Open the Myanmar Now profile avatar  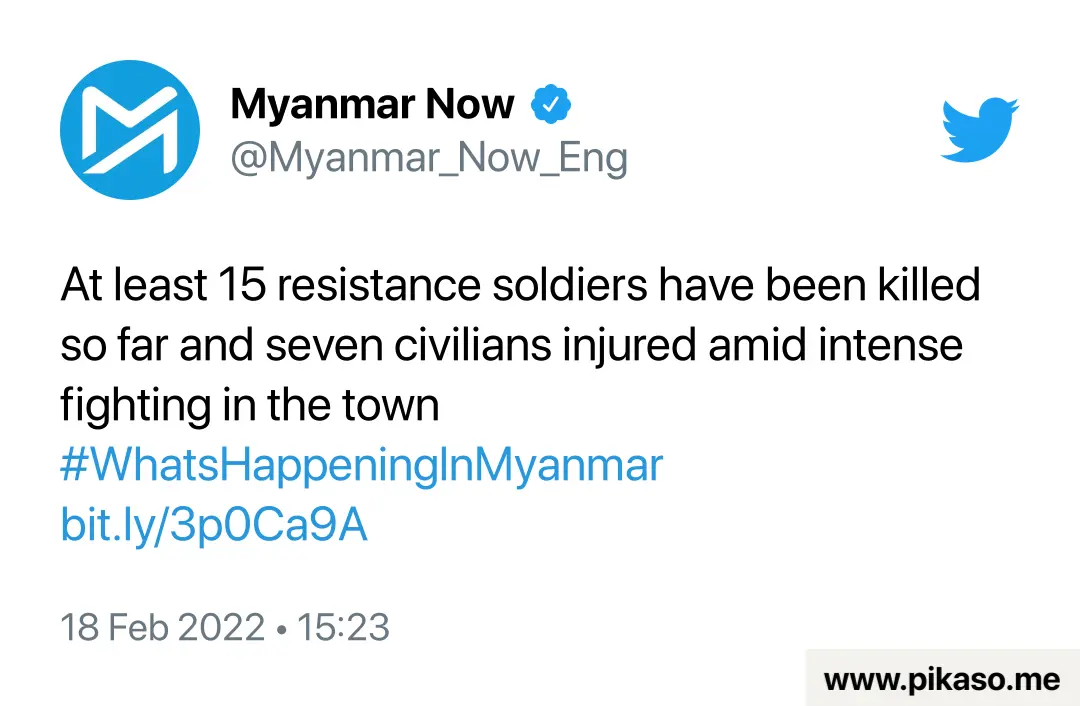[130, 129]
